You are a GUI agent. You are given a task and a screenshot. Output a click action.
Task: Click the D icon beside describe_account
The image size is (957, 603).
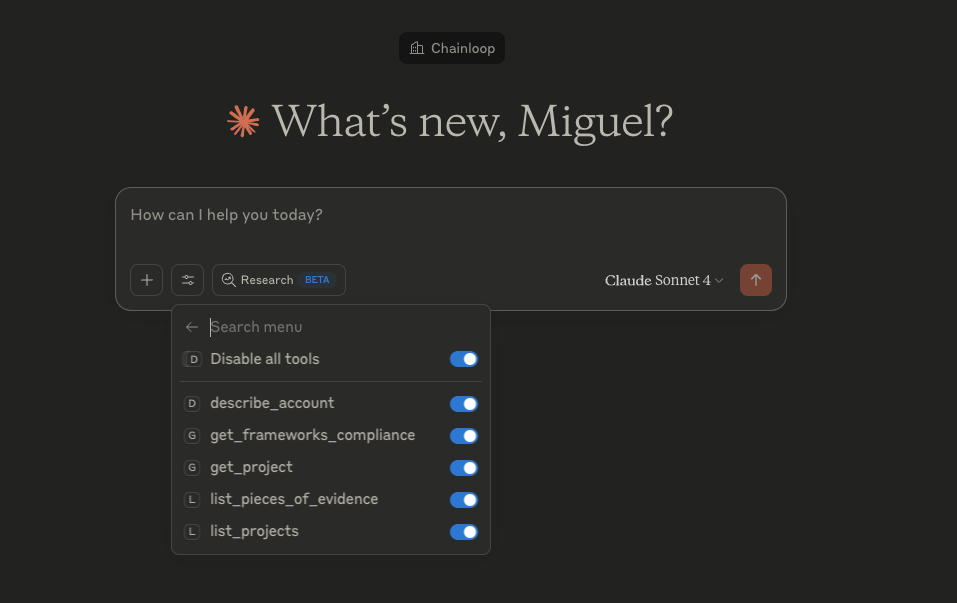[x=192, y=403]
